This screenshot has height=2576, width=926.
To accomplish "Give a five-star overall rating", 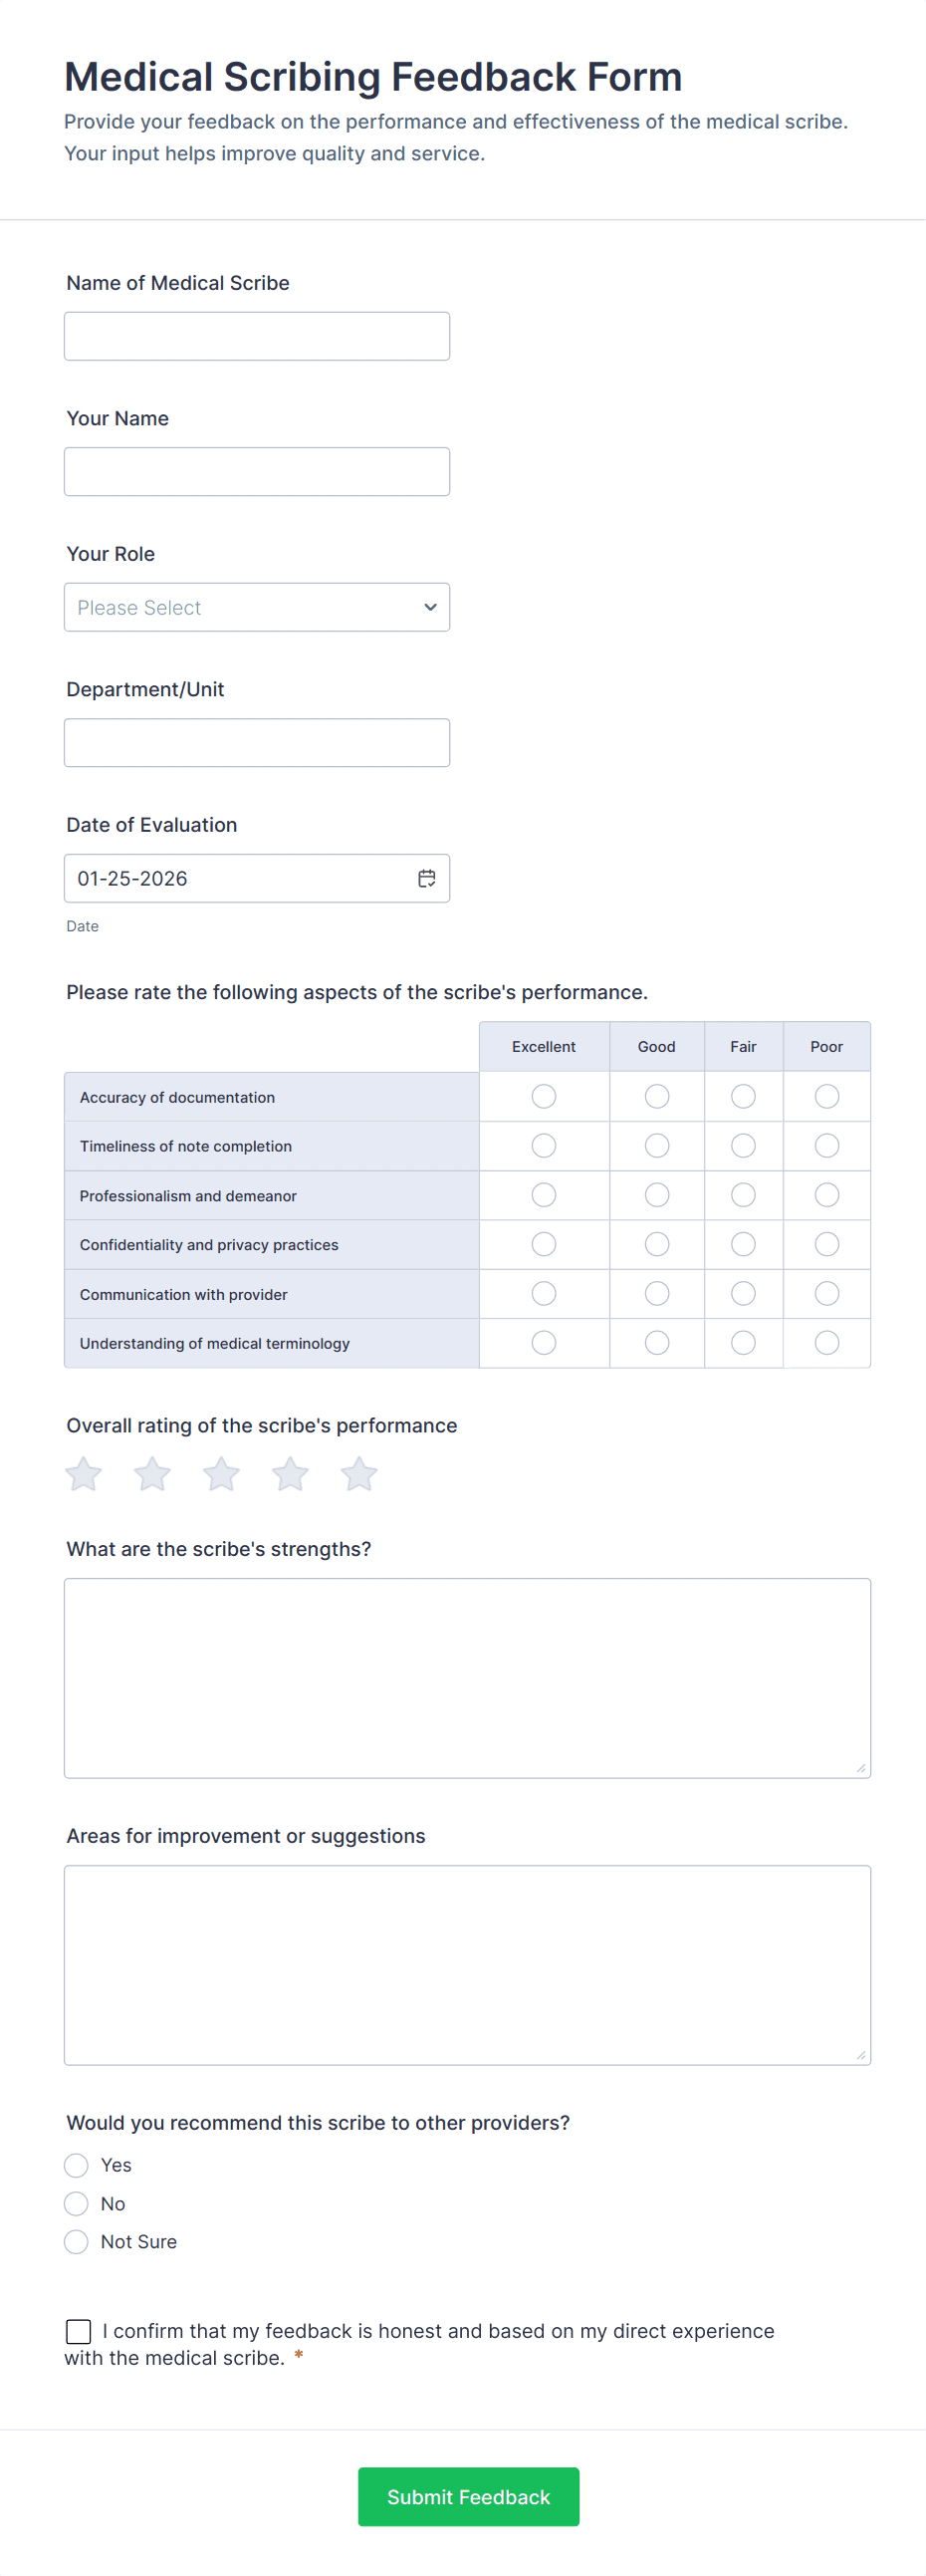I will (359, 1473).
